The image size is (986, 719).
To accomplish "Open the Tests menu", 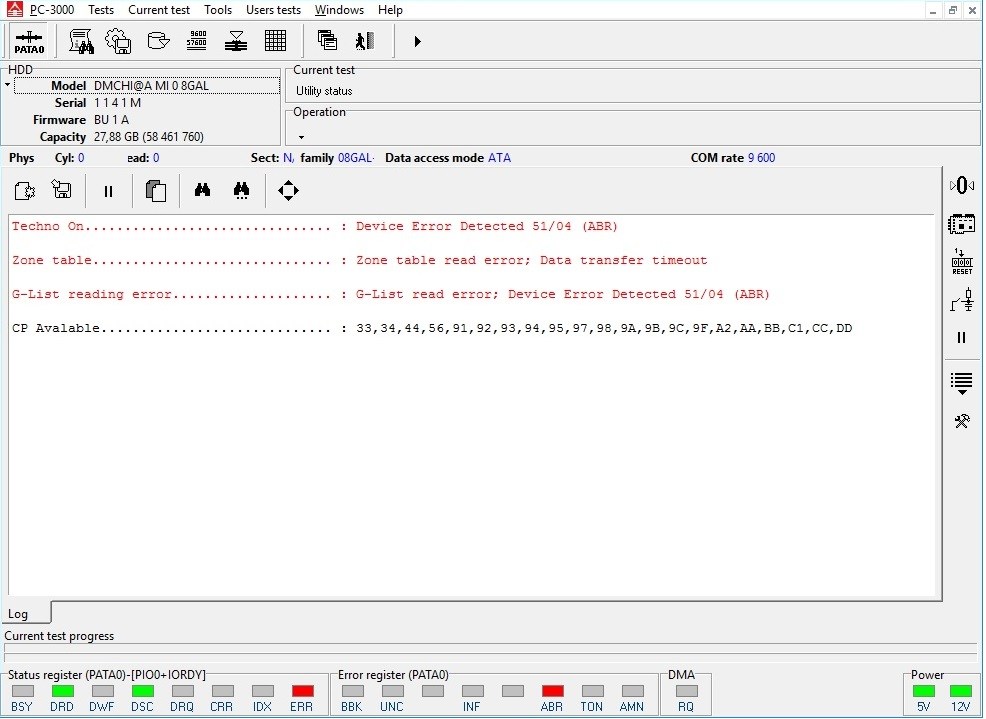I will point(101,10).
